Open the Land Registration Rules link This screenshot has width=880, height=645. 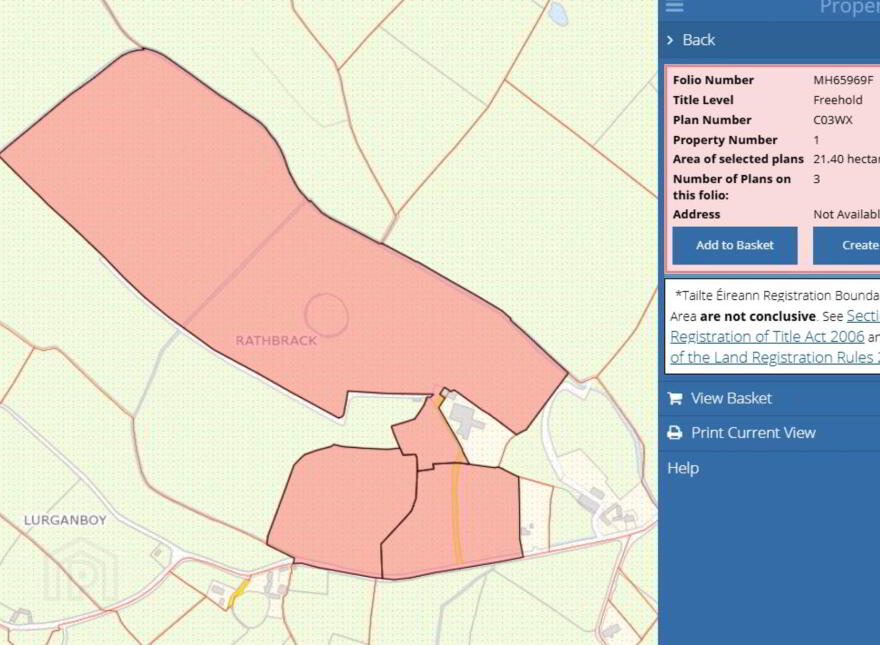[774, 358]
